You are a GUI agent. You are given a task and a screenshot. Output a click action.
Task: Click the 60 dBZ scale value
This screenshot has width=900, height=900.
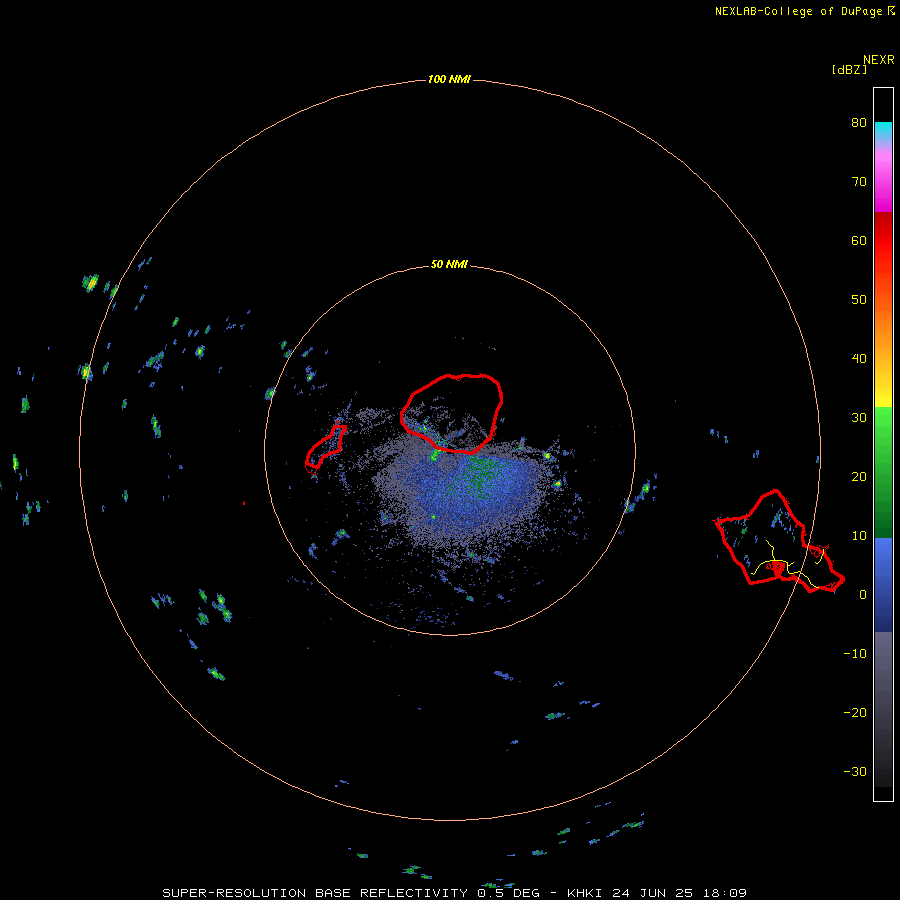[859, 240]
